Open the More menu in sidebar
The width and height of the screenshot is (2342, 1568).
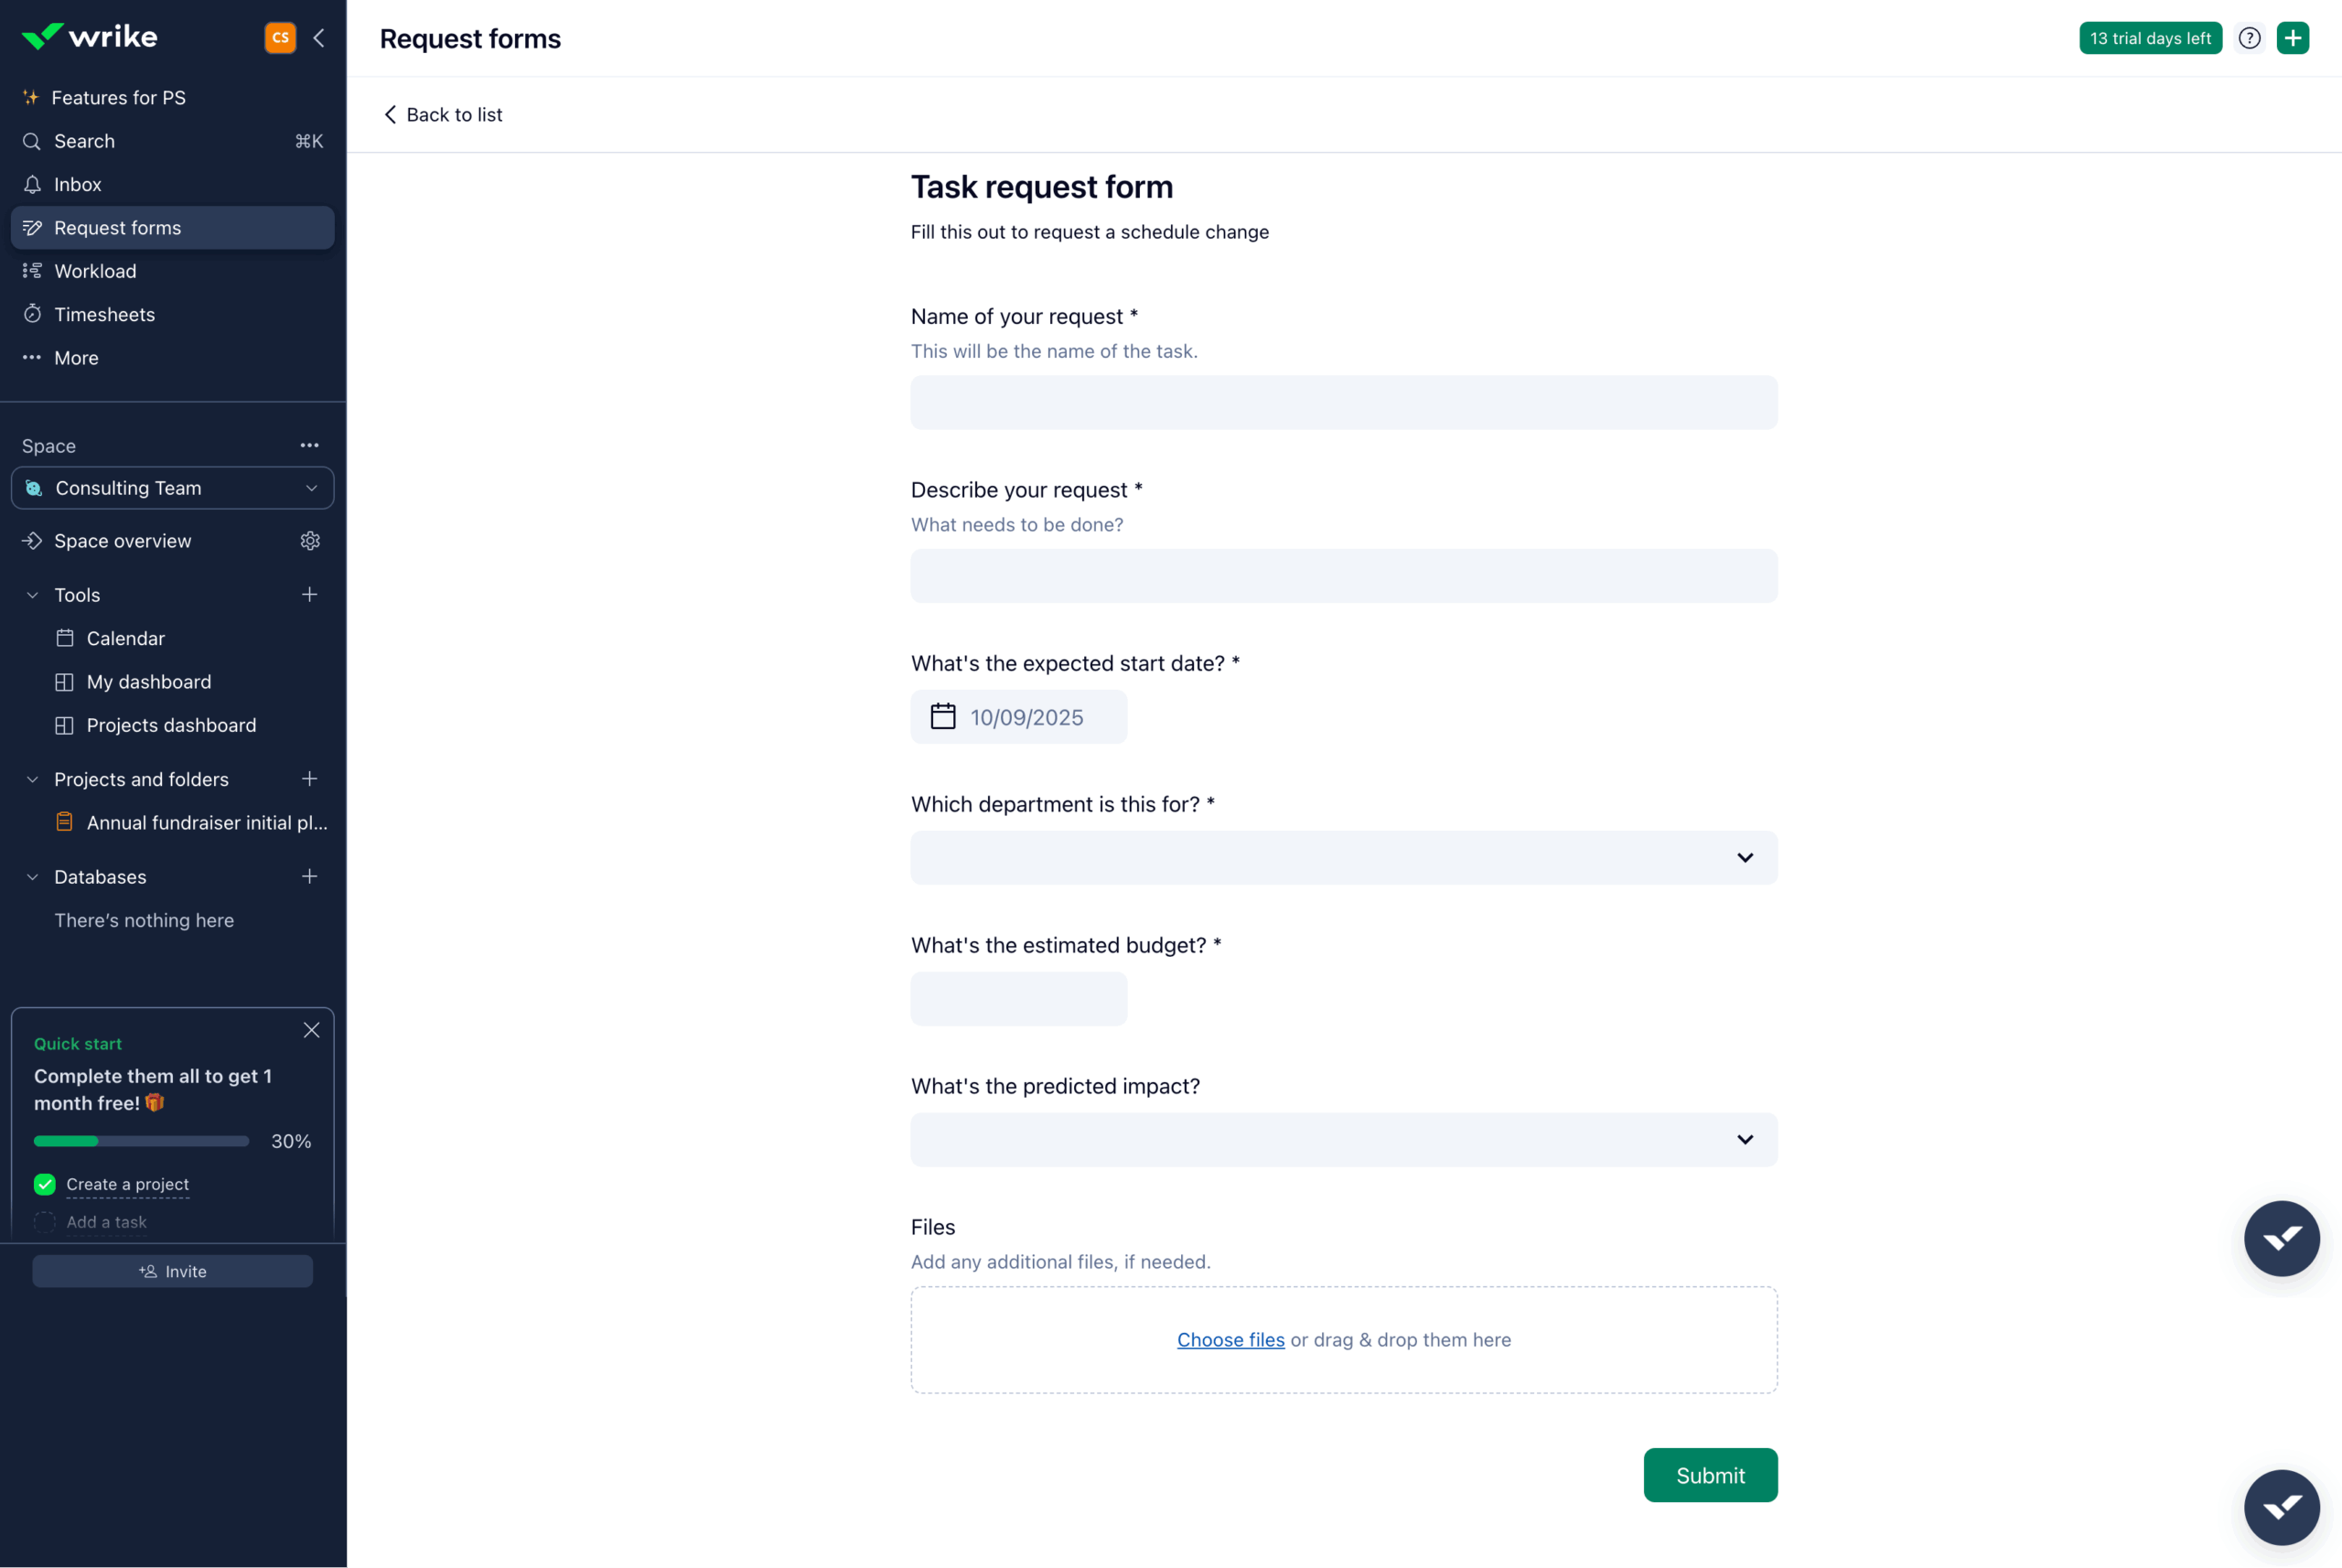click(x=76, y=358)
